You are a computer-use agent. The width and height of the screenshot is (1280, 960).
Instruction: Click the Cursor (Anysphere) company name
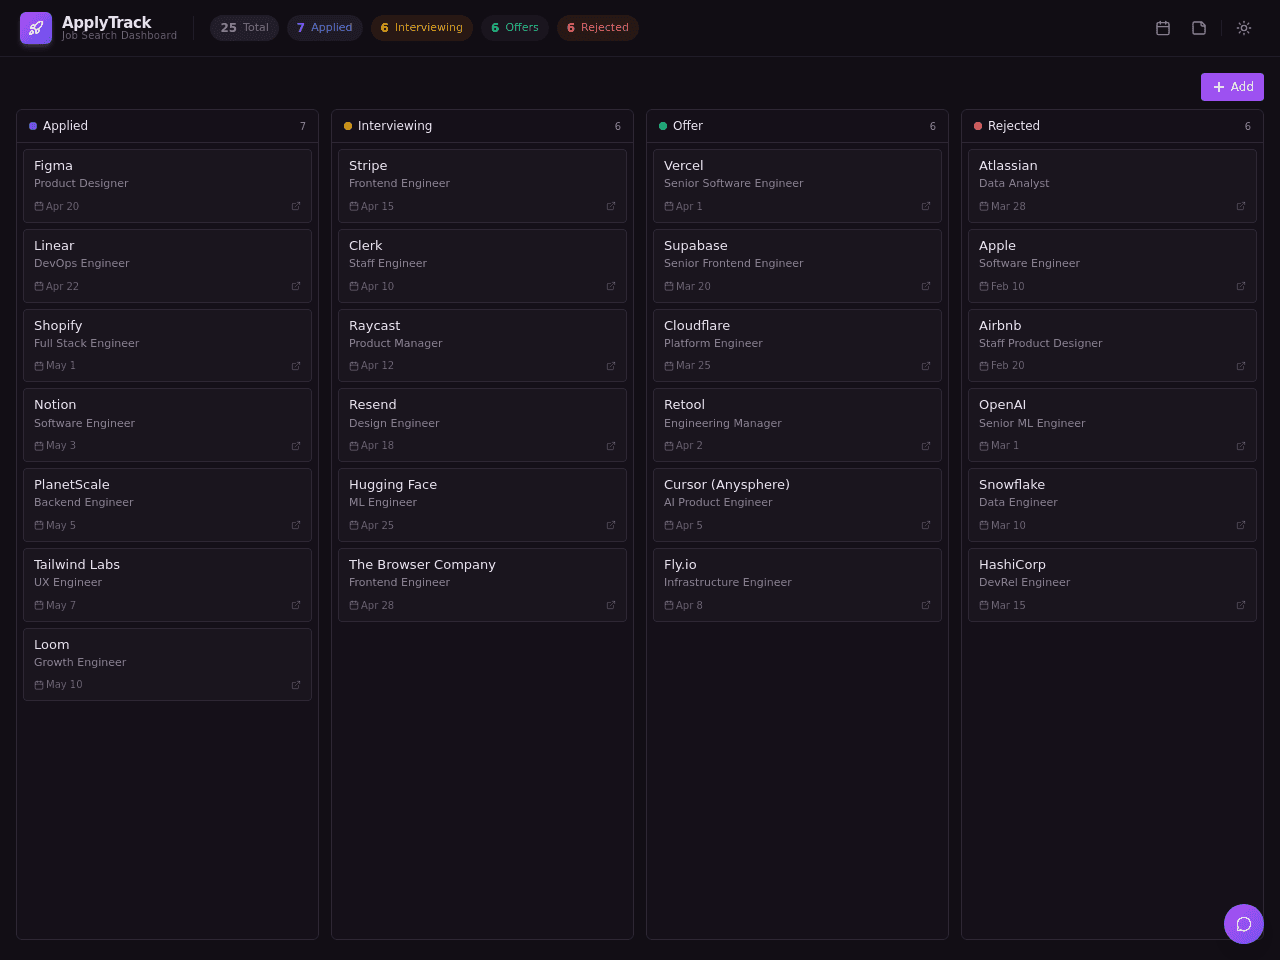727,485
